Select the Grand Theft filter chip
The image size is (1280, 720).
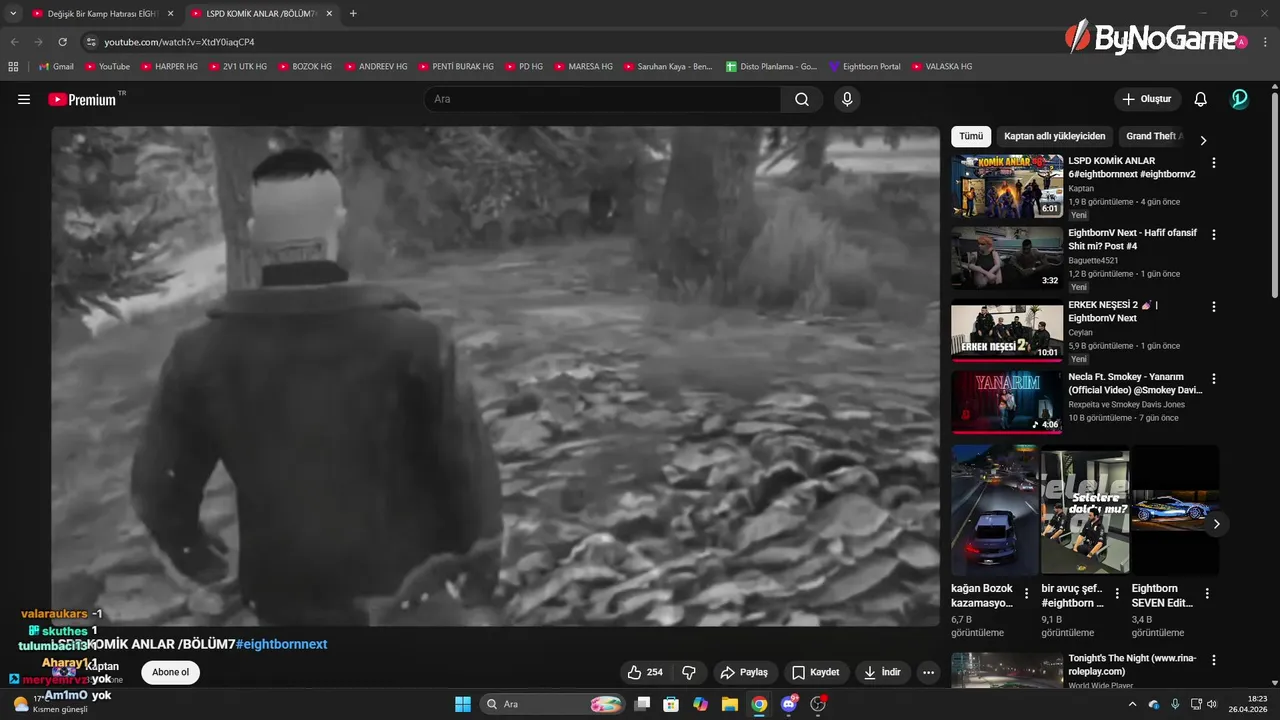coord(1154,136)
